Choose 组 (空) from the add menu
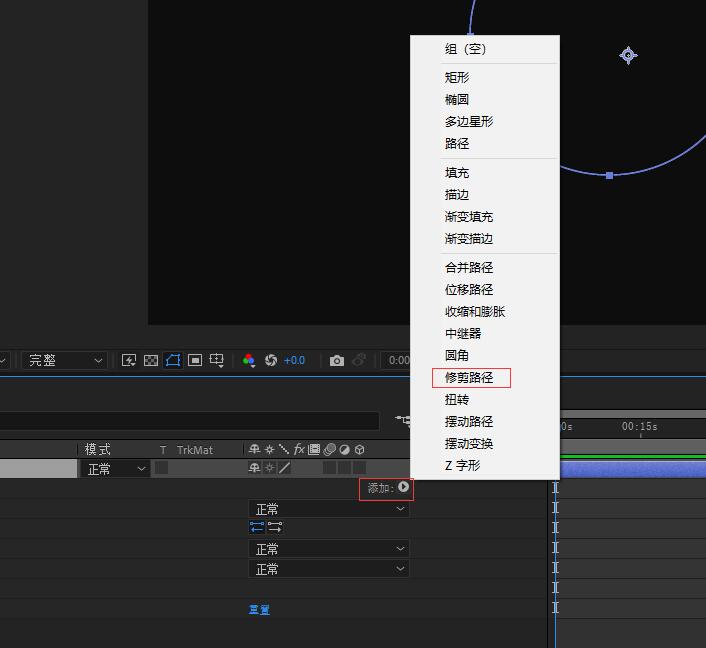Image resolution: width=706 pixels, height=648 pixels. pyautogui.click(x=485, y=49)
